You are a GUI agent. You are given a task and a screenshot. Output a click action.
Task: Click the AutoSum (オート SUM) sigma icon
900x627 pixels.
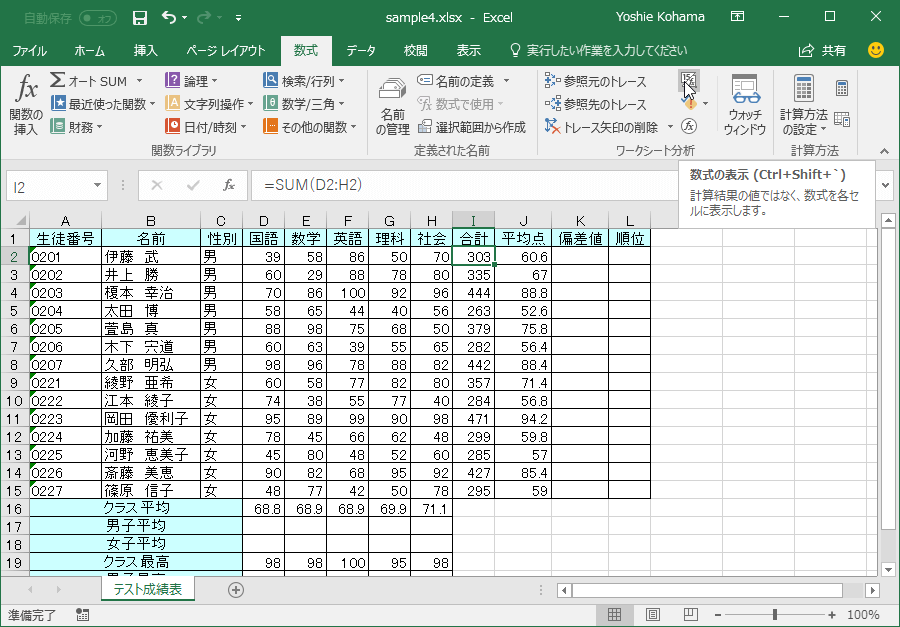(x=57, y=80)
